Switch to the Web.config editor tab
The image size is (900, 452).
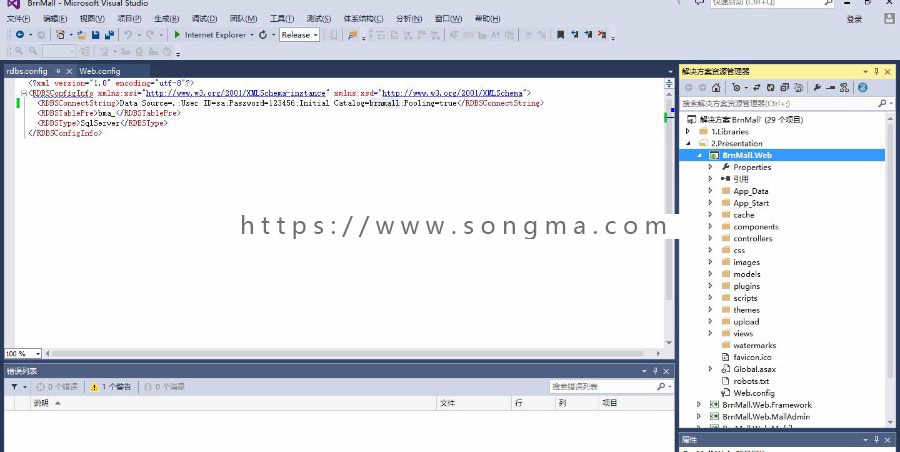(x=100, y=71)
